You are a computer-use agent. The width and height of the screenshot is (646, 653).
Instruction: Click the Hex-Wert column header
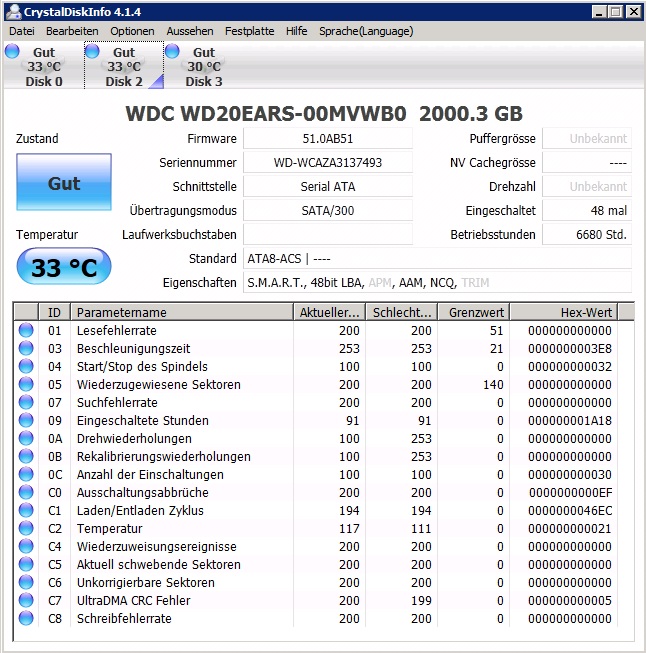pos(564,312)
